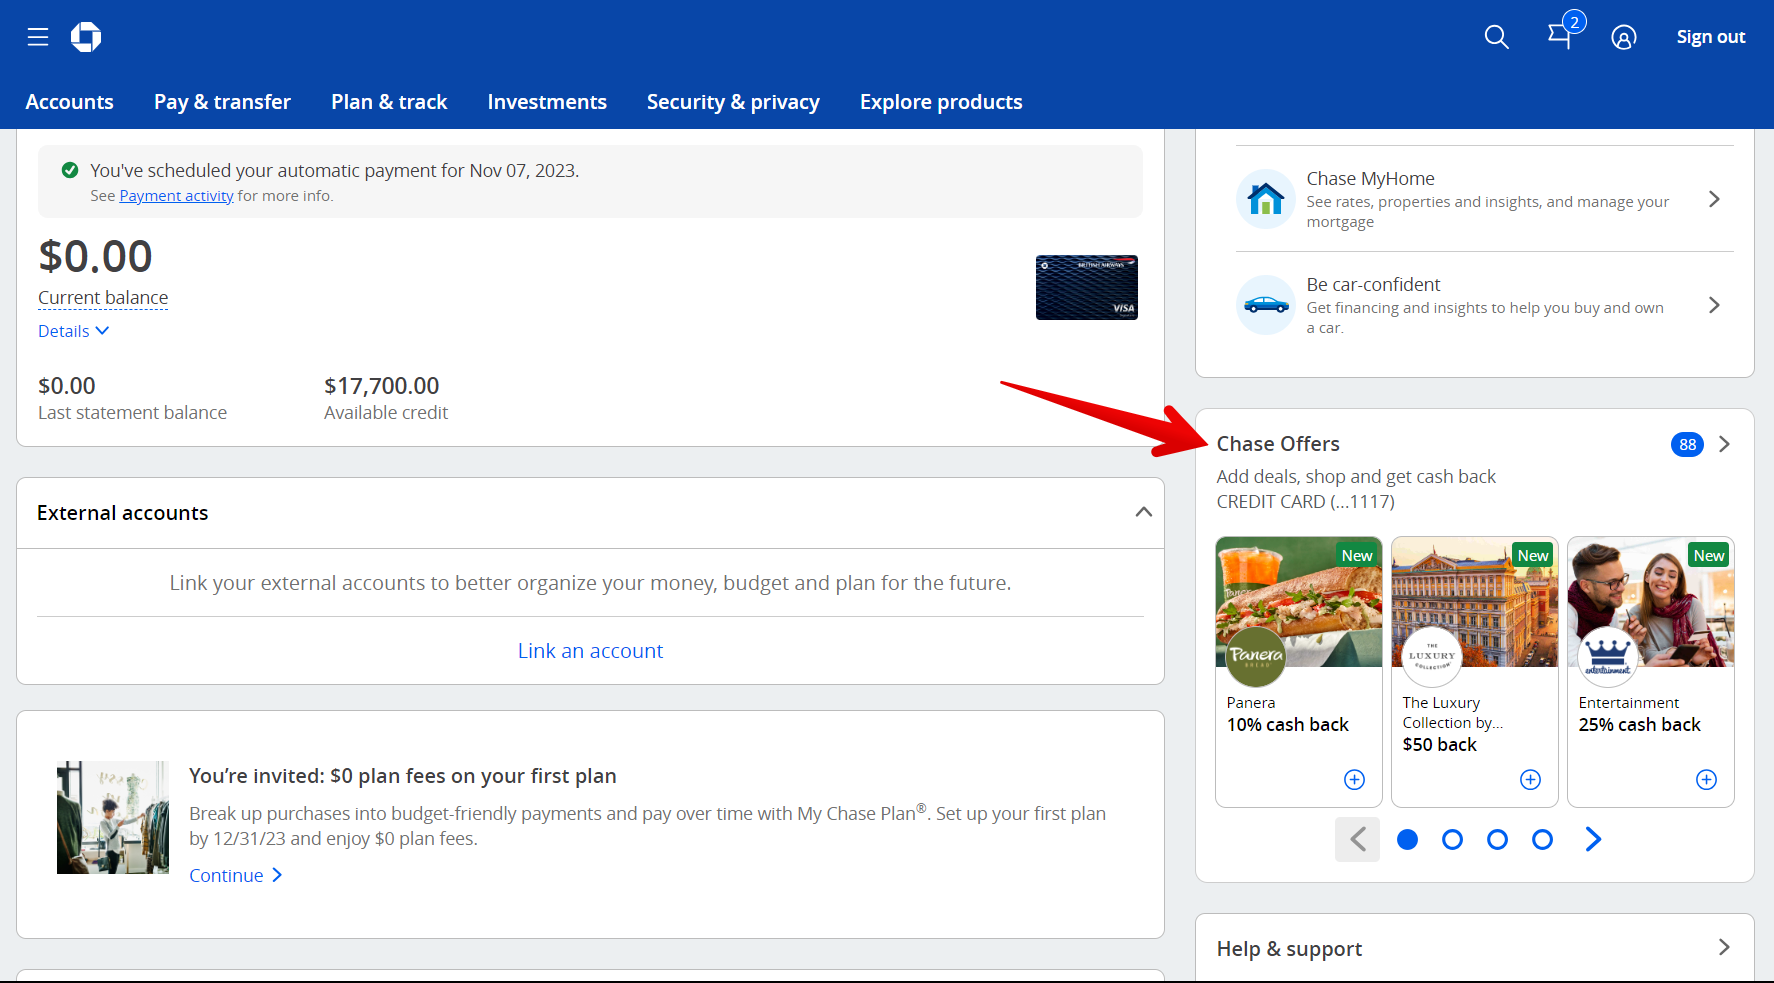Click New badge on Panera offer
The image size is (1774, 983).
tap(1357, 555)
